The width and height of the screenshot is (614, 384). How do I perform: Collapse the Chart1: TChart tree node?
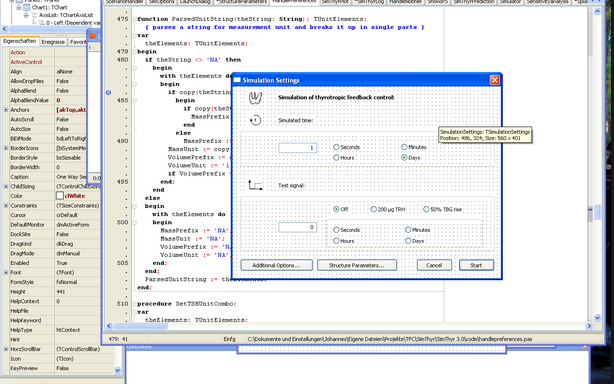pos(18,7)
